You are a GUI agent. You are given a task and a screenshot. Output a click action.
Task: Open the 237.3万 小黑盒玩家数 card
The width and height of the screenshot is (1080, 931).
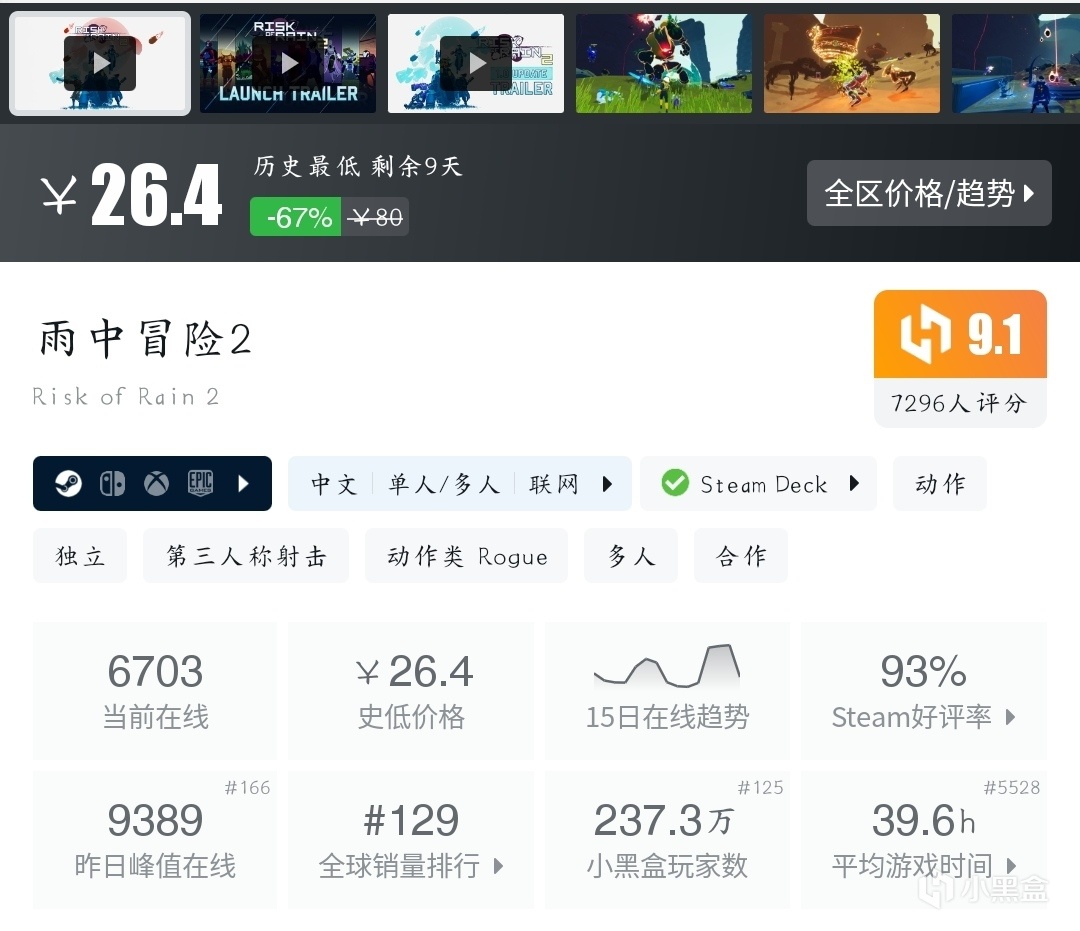pos(667,840)
